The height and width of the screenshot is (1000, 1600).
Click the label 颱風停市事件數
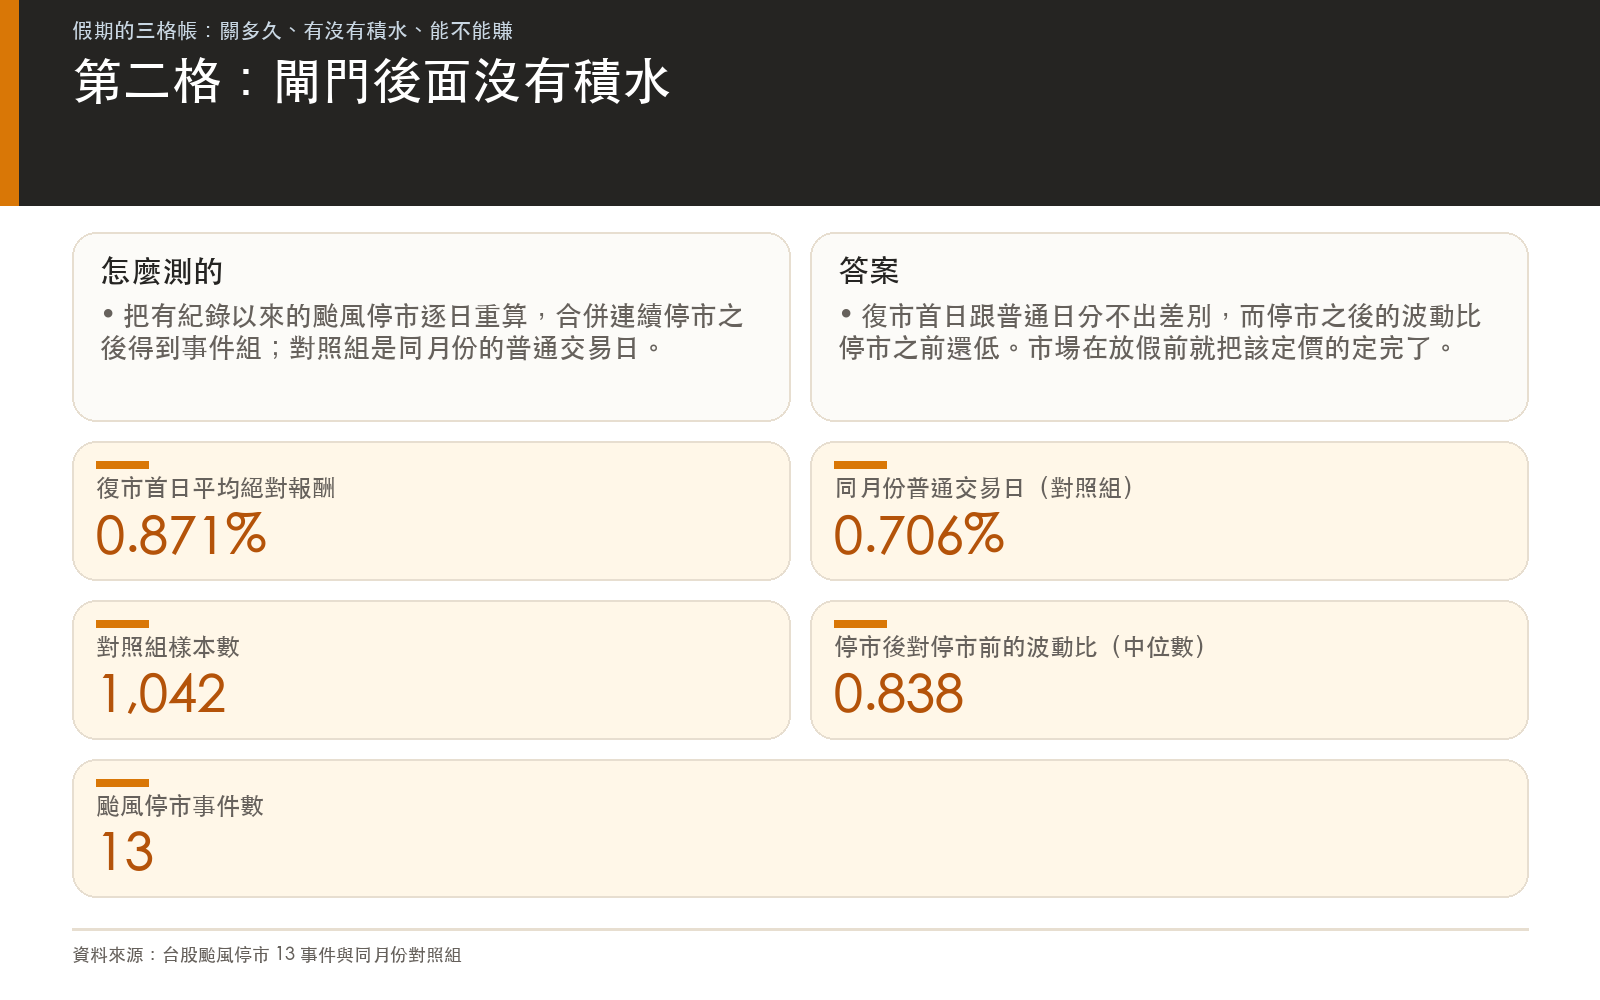(x=180, y=806)
